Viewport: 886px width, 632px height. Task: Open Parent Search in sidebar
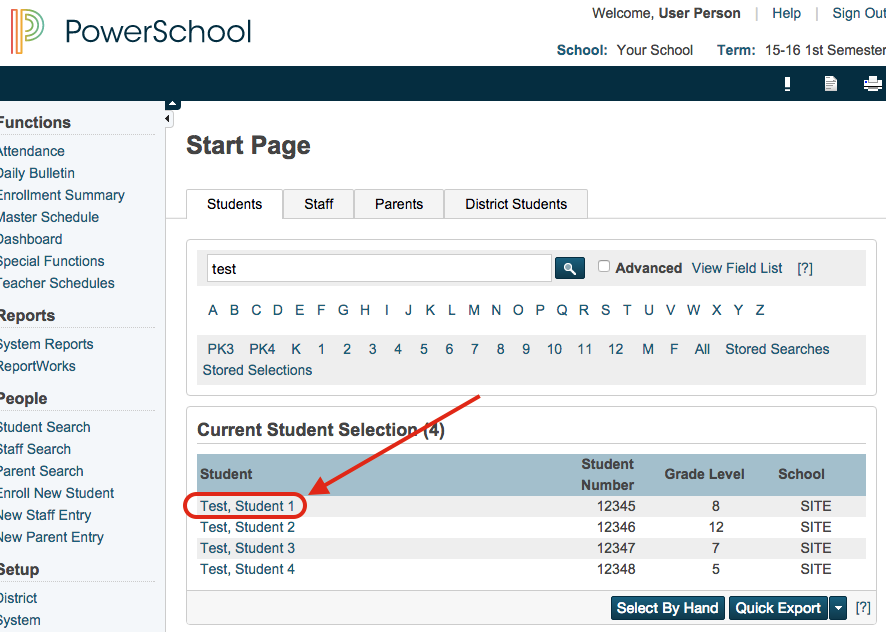pyautogui.click(x=41, y=471)
